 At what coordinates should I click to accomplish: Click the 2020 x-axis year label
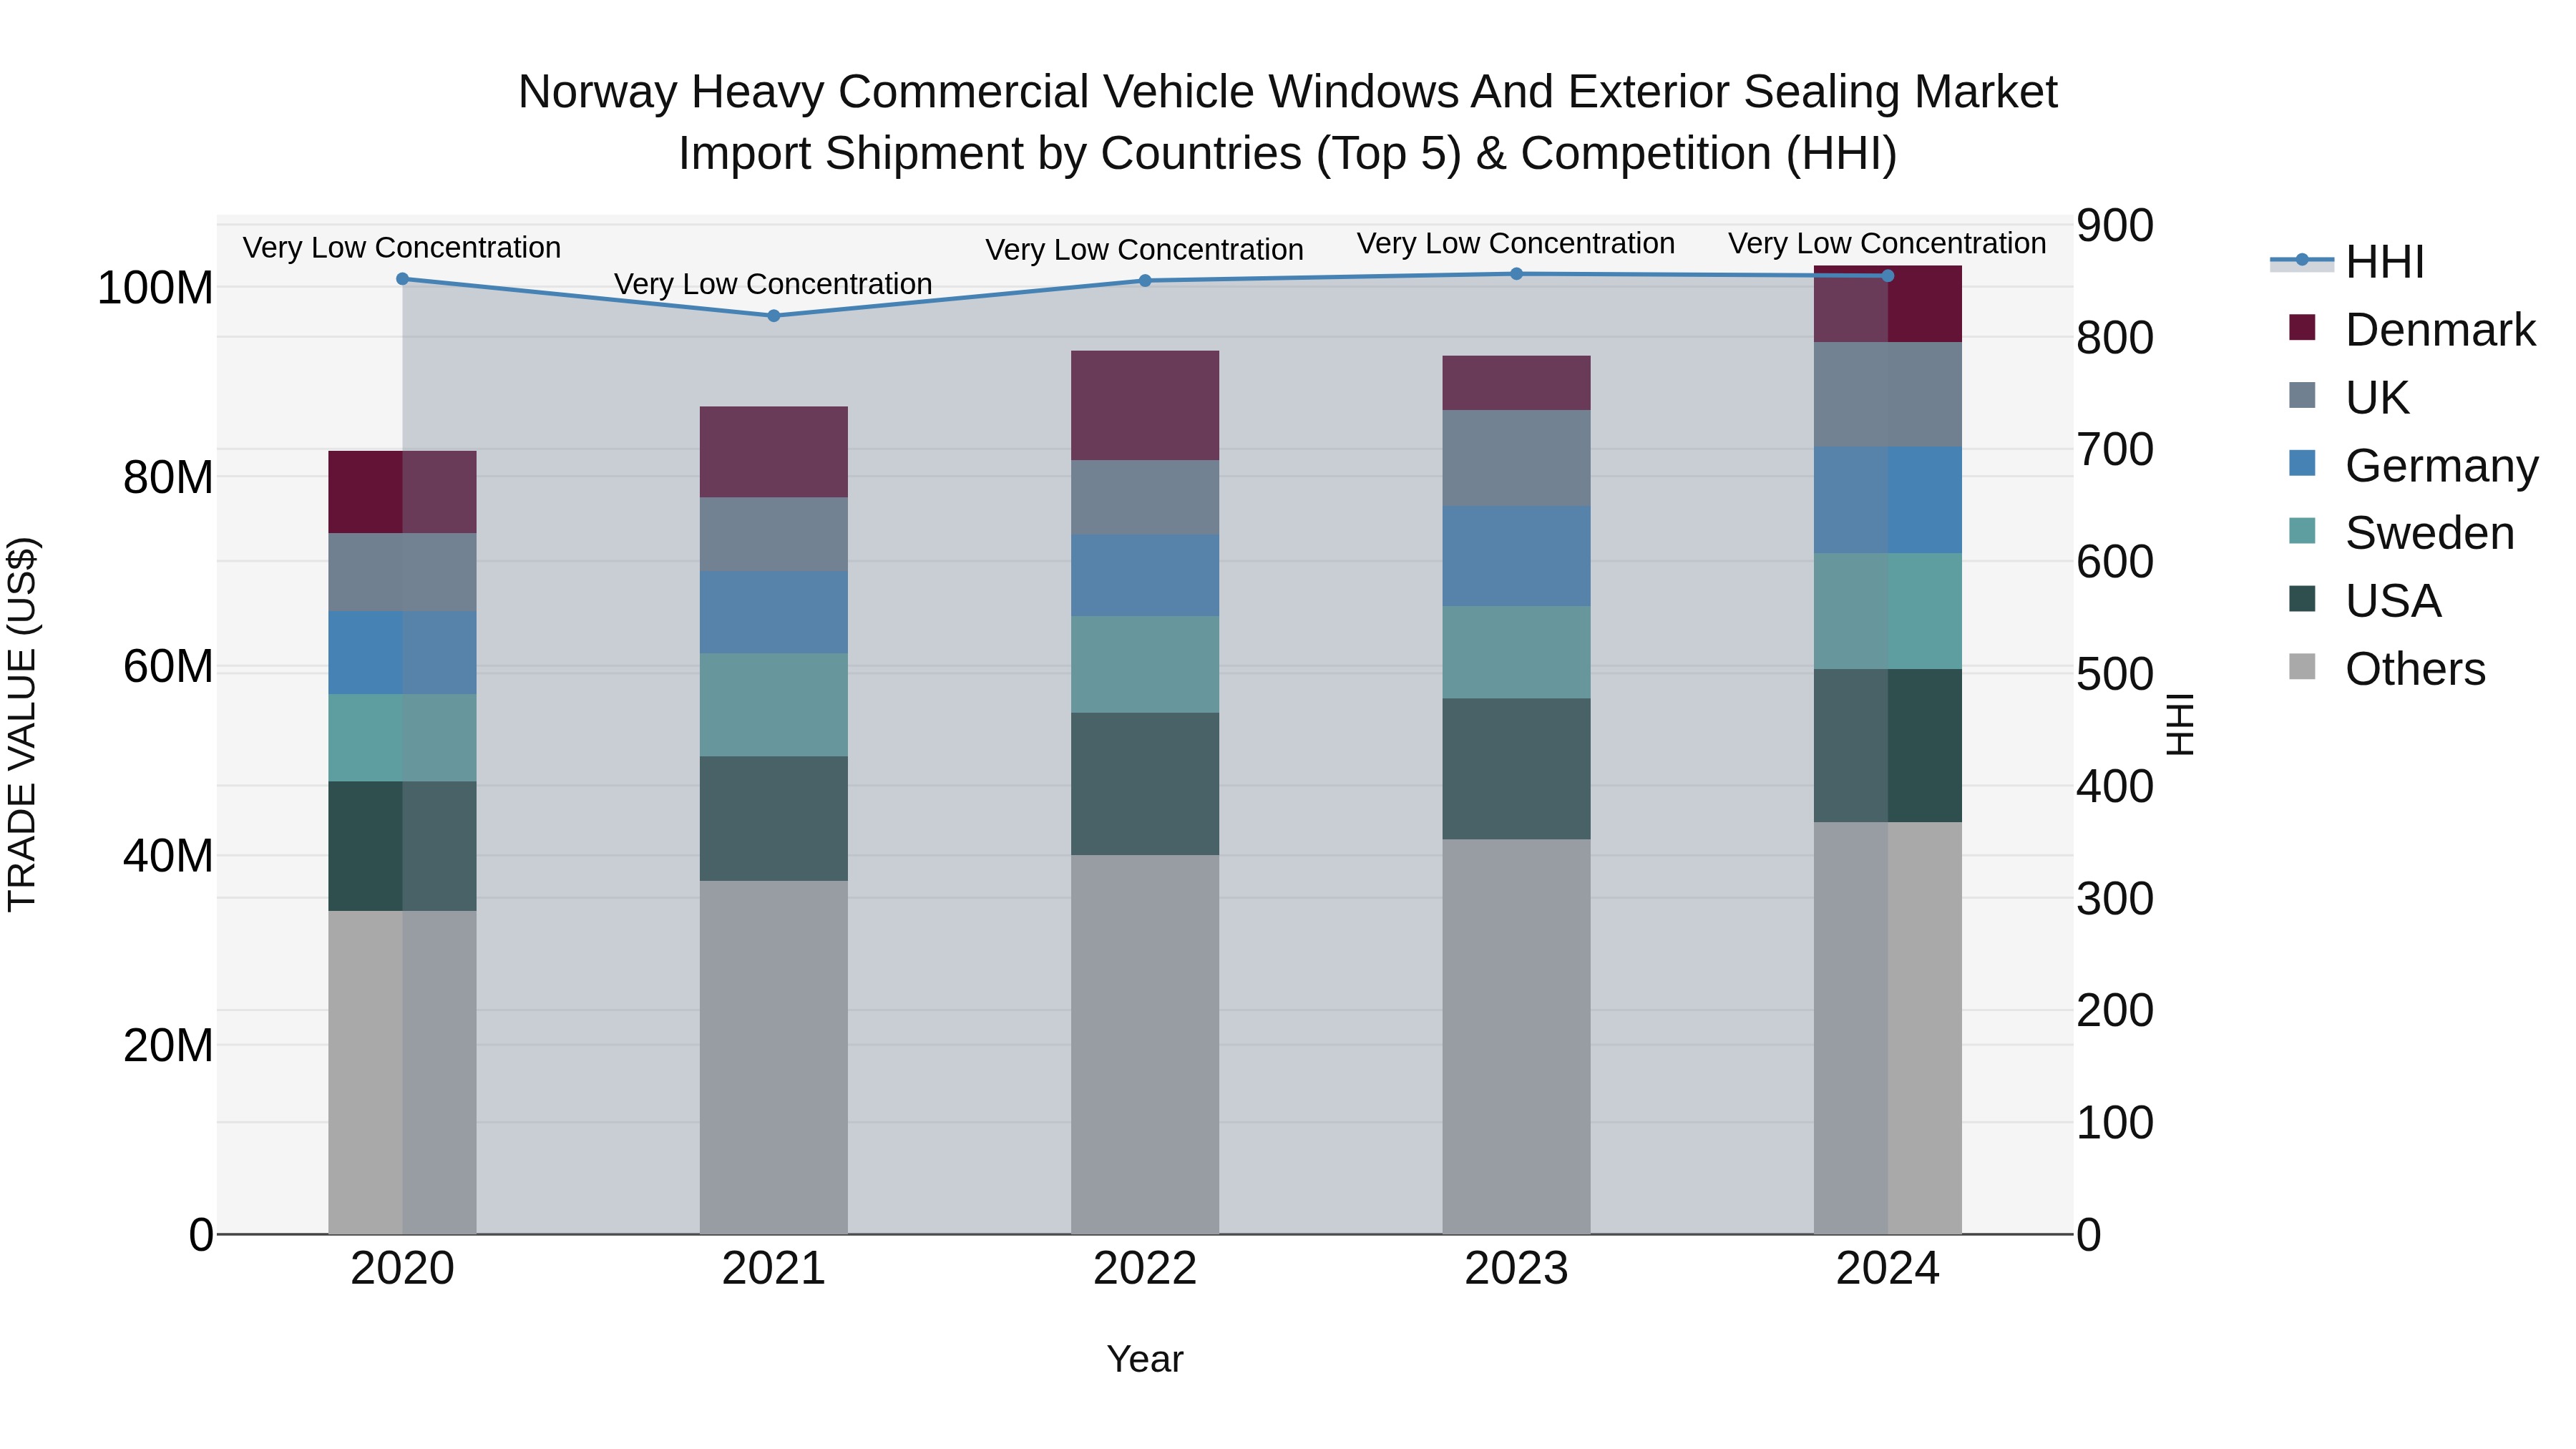point(403,1269)
